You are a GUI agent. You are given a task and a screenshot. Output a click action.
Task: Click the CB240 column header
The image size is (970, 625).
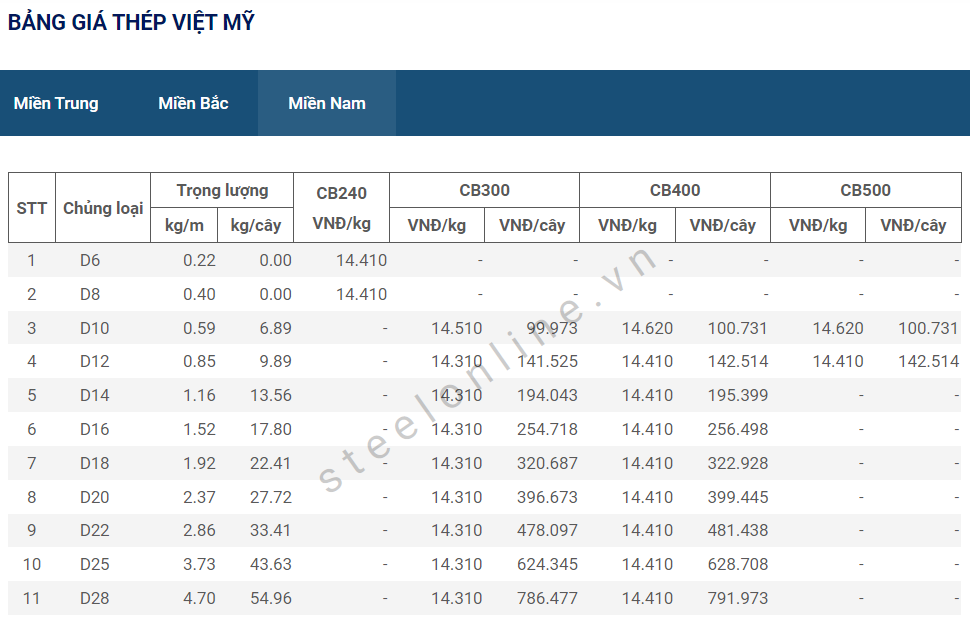pyautogui.click(x=341, y=208)
